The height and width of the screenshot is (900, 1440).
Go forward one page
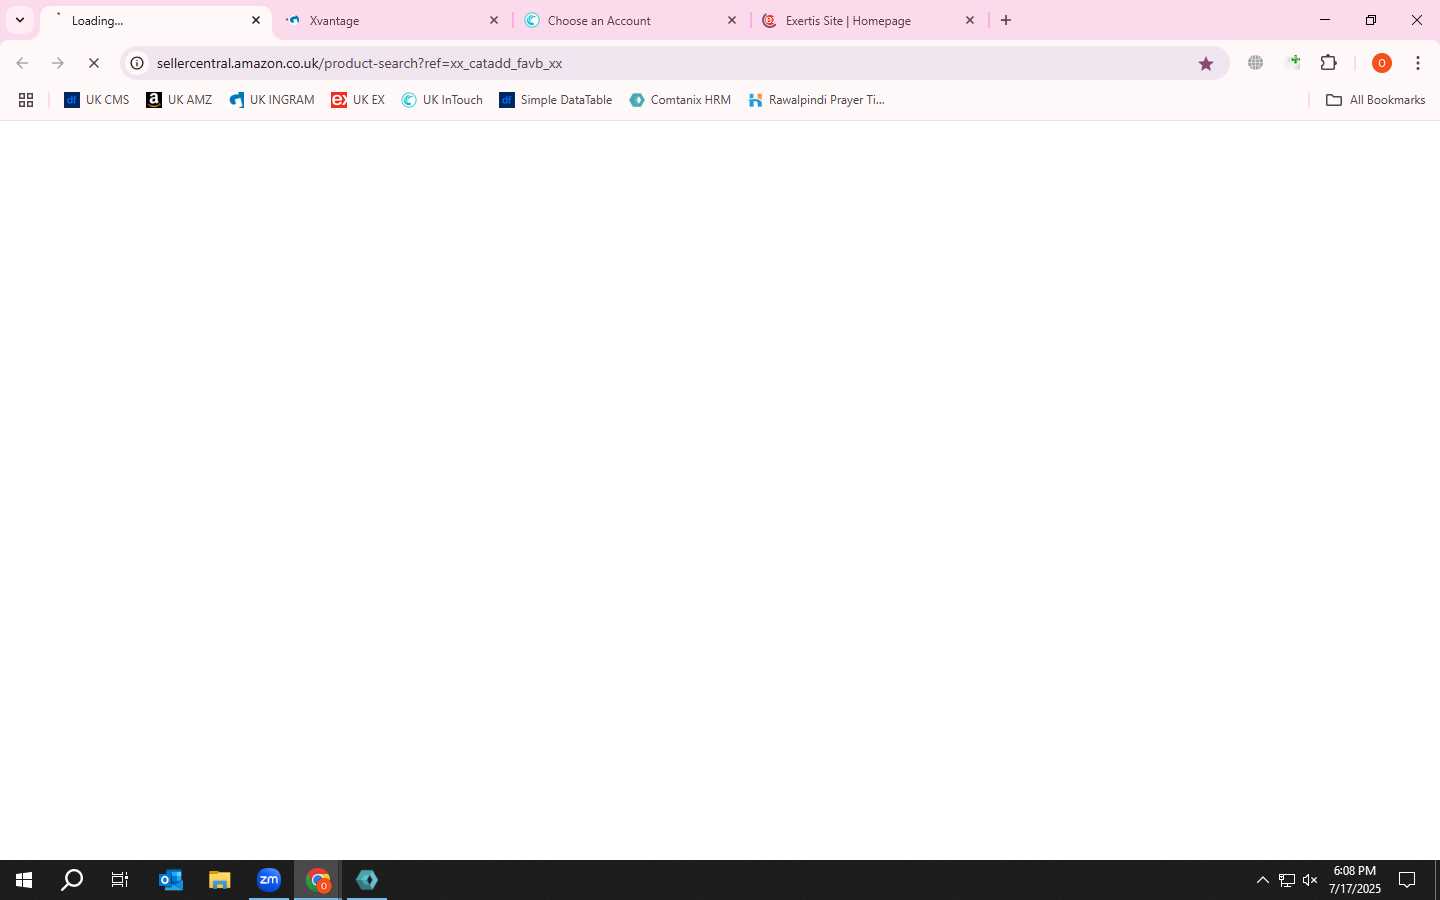(x=58, y=63)
